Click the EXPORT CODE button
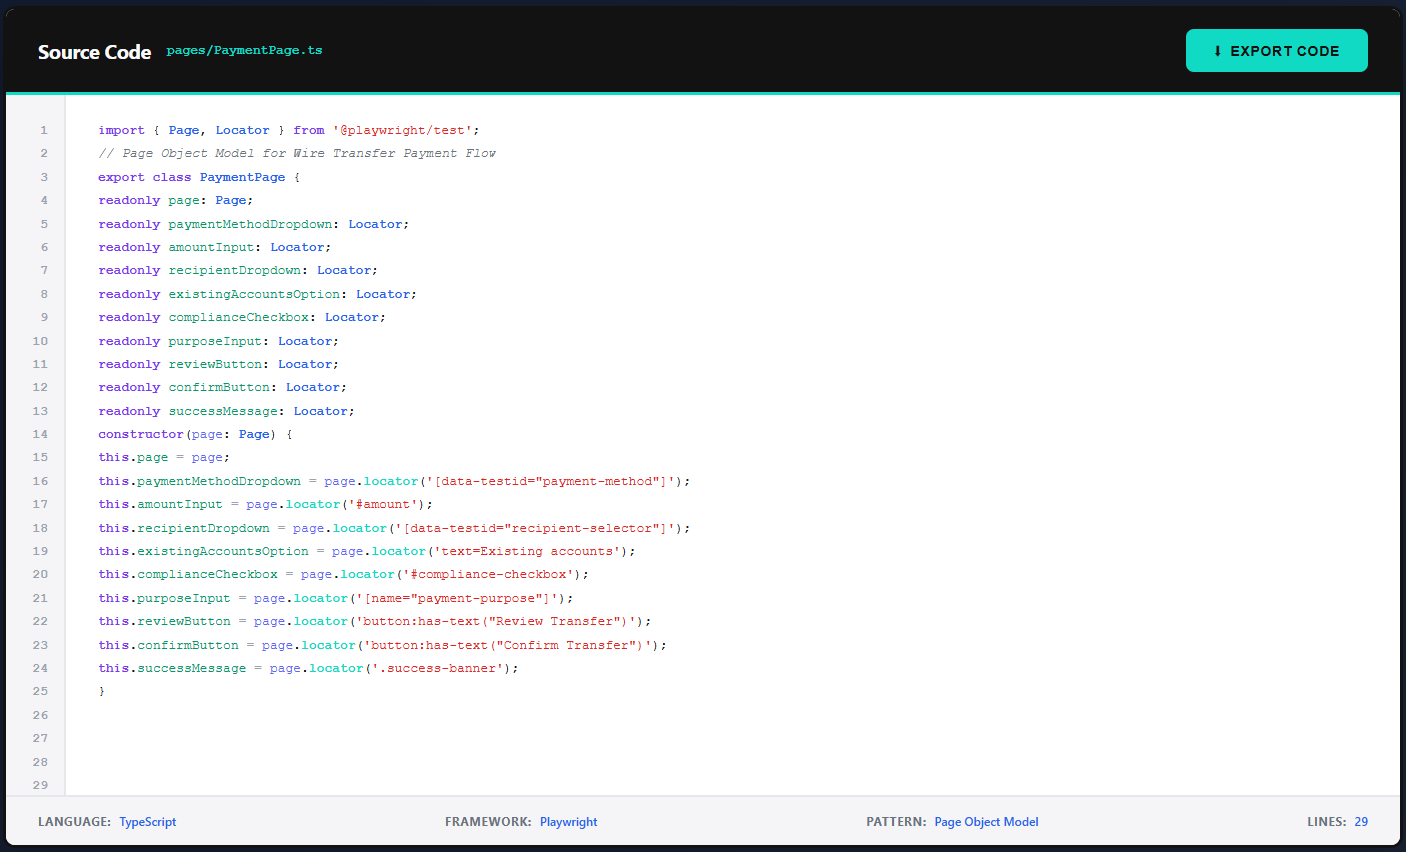Screen dimensions: 1406x852 pyautogui.click(x=1277, y=50)
